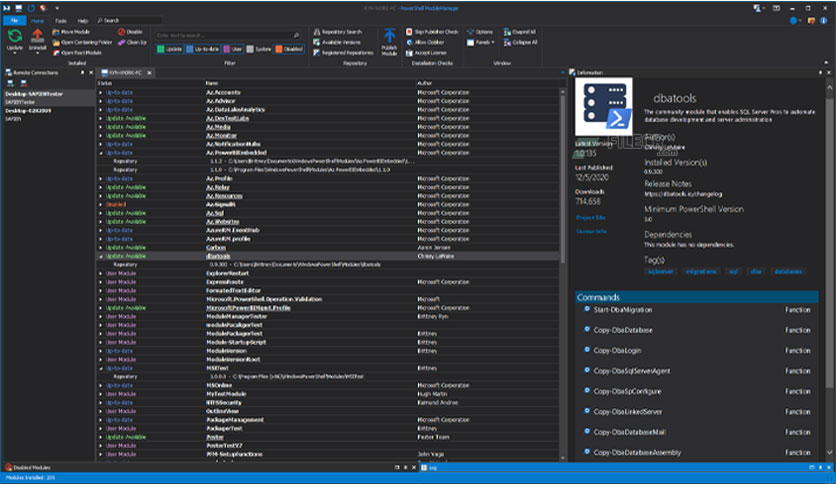Click the ribbon Search box
The image size is (836, 484).
pos(128,20)
